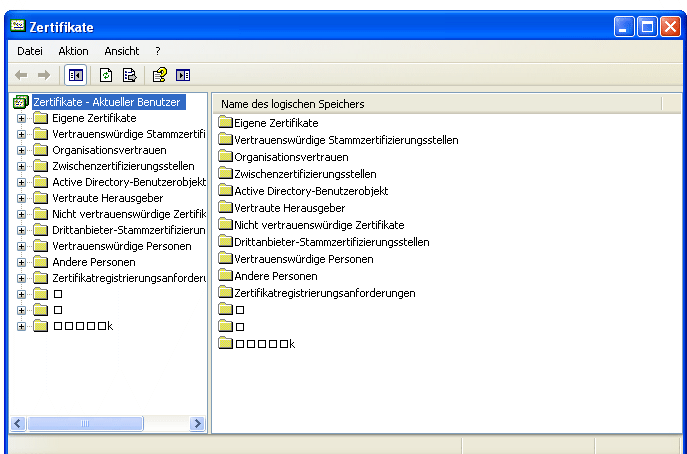Expand the Eigene Zertifikate tree node
Viewport: 687px width, 454px height.
(22, 118)
